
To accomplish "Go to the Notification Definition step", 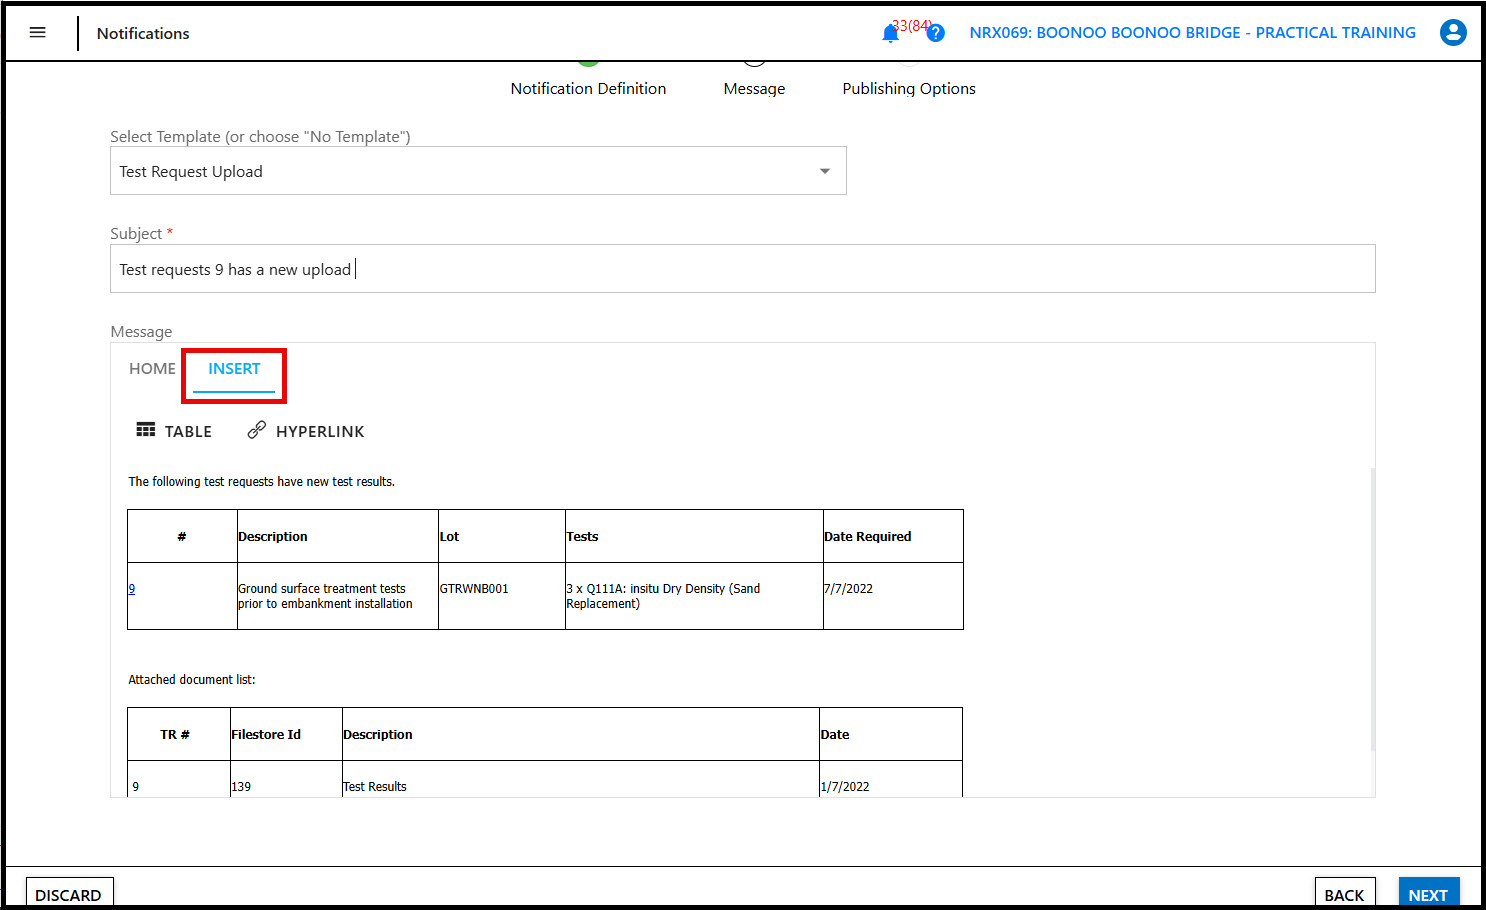I will tap(588, 88).
